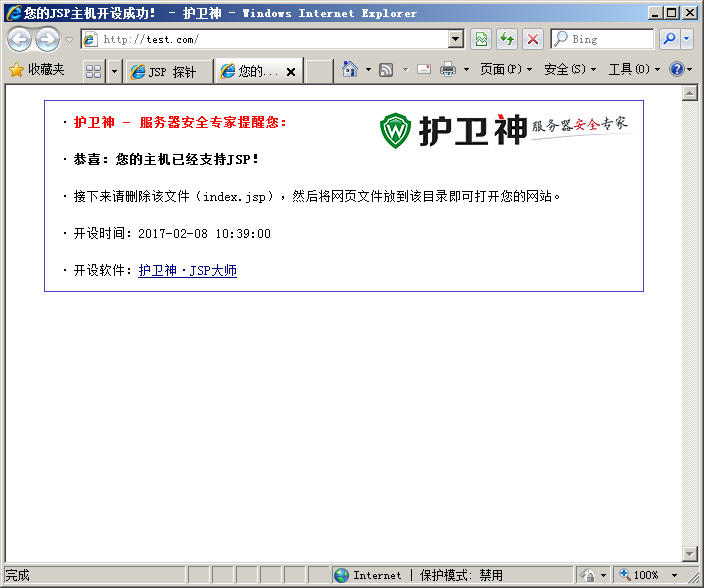Click the vertical scrollbar up arrow
This screenshot has height=588, width=704.
pos(689,93)
